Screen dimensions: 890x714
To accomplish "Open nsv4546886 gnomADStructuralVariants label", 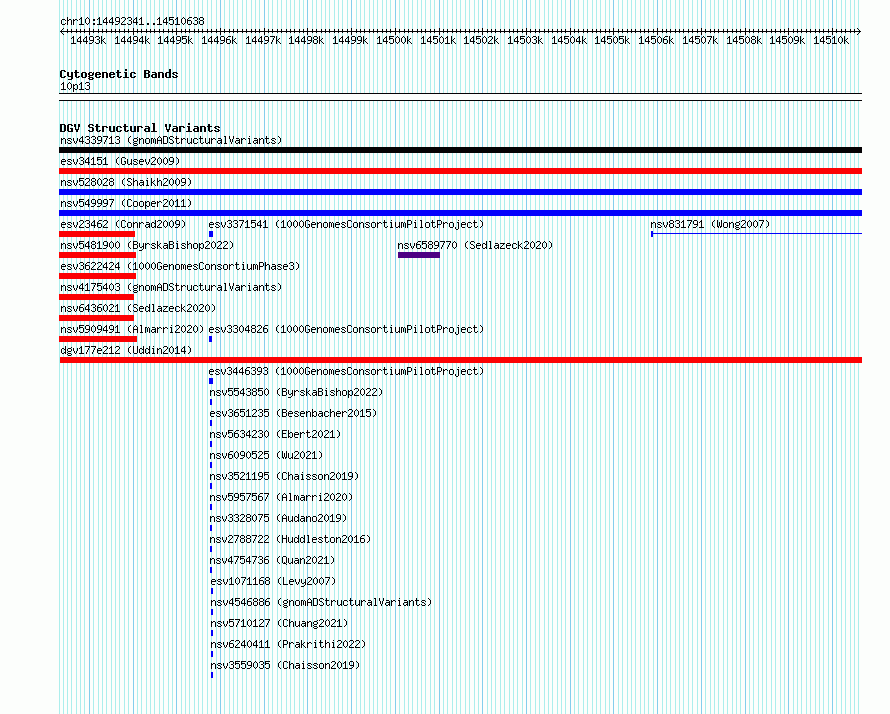I will (321, 602).
